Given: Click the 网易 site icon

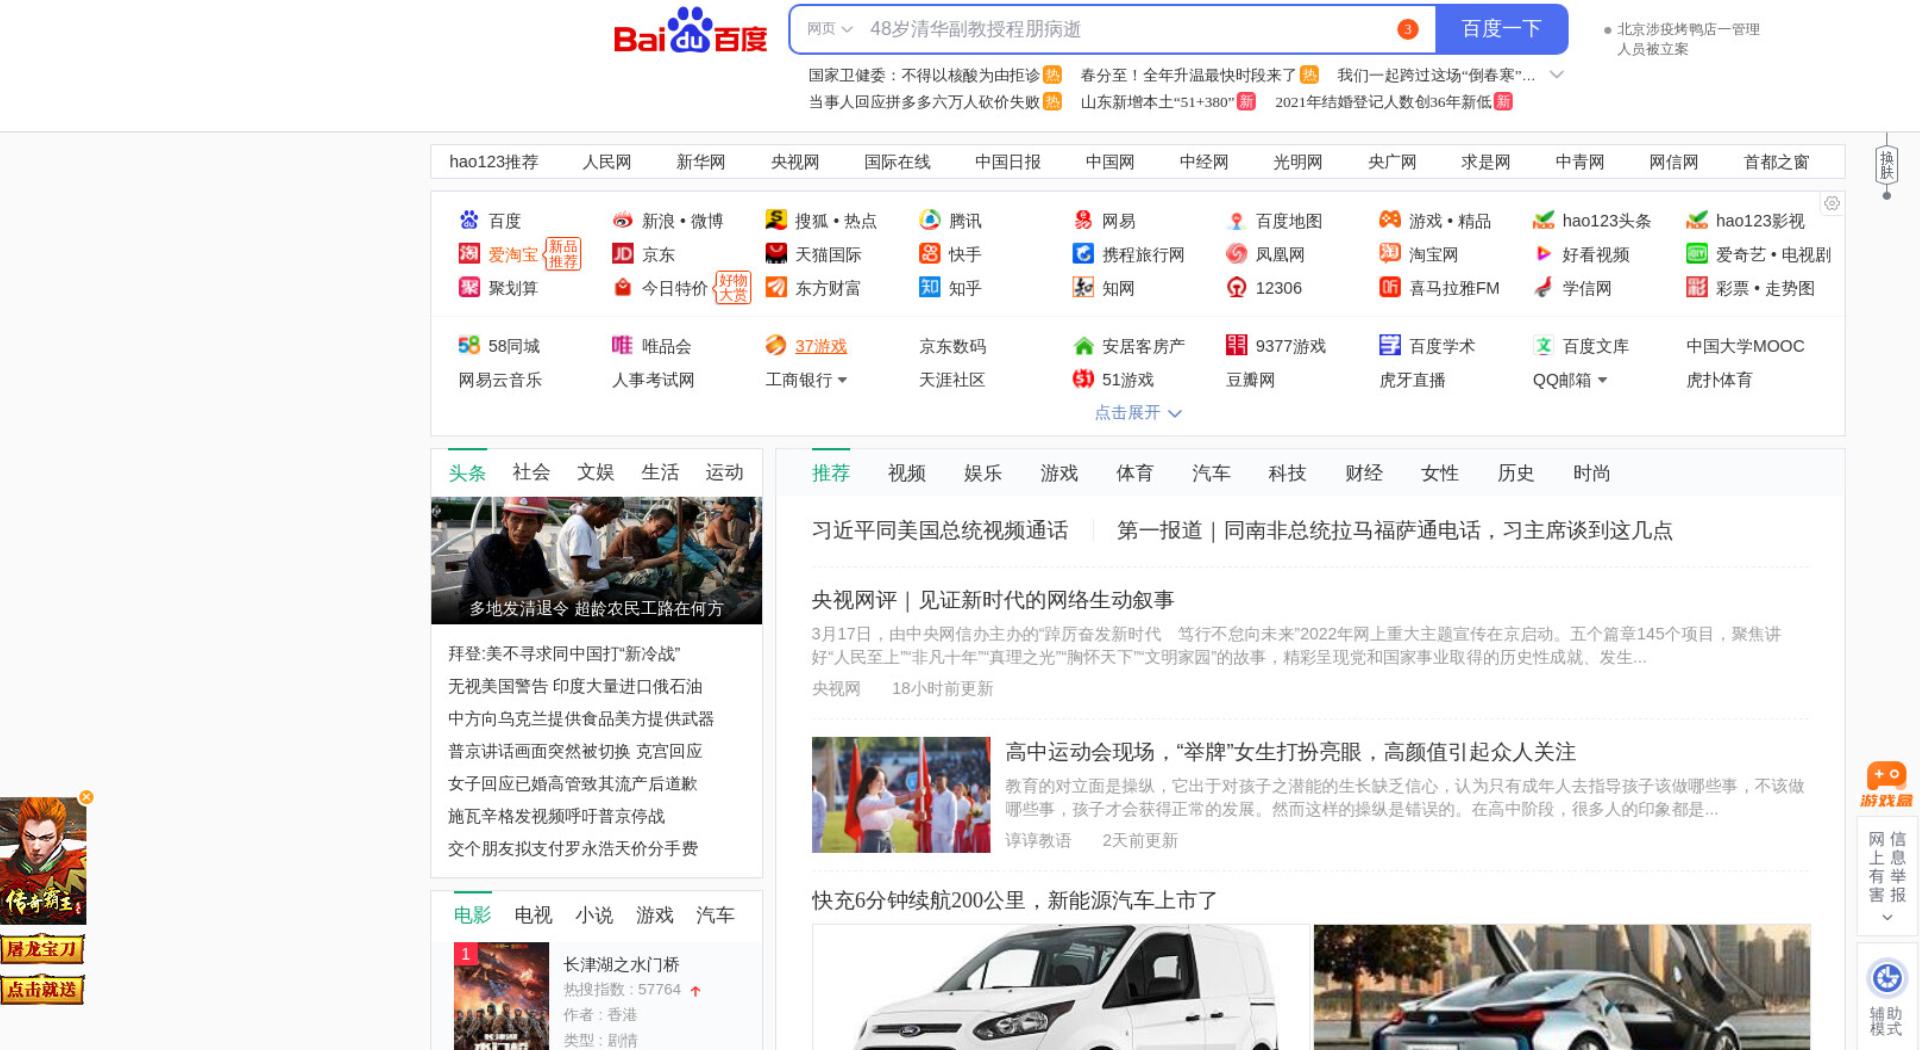Looking at the screenshot, I should click(1083, 220).
